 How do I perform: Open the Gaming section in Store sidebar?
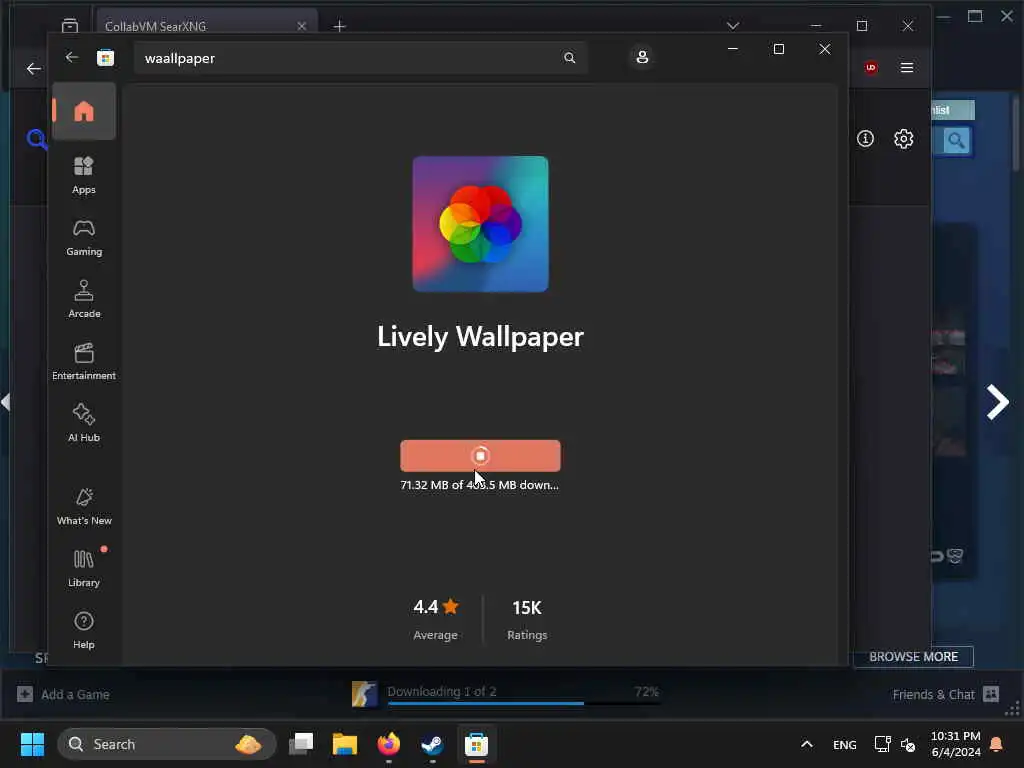tap(84, 237)
